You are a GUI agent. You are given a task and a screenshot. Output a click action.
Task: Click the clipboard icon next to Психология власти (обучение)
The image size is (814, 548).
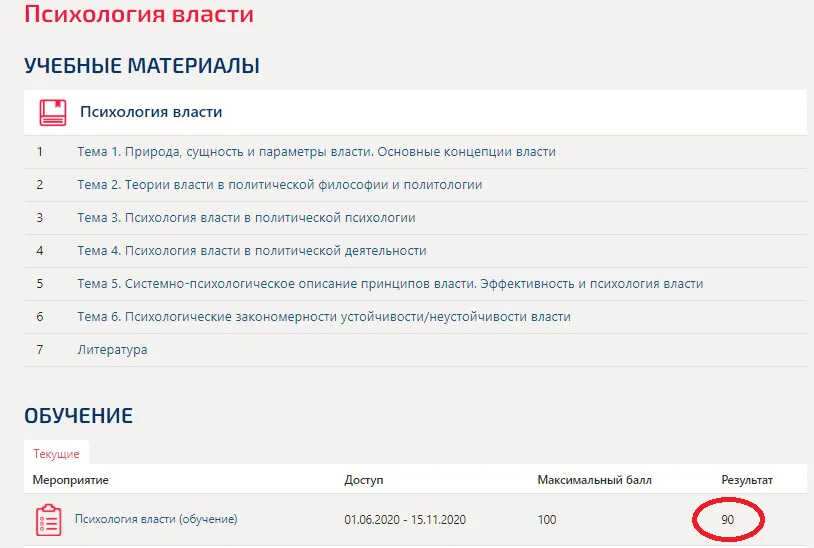click(x=48, y=519)
